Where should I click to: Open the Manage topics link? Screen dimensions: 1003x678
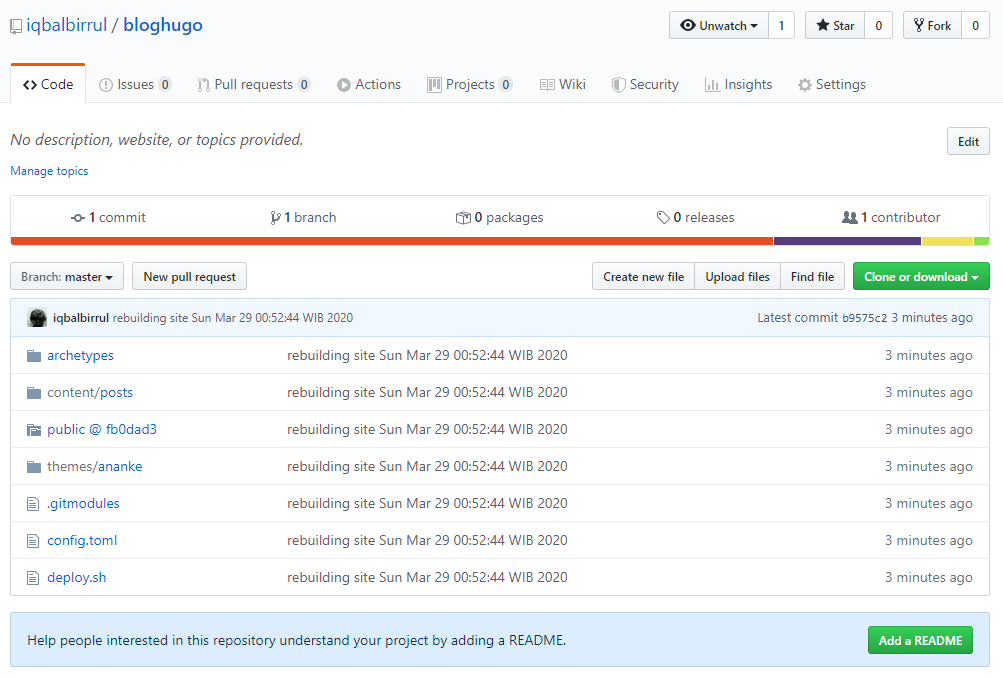tap(49, 171)
